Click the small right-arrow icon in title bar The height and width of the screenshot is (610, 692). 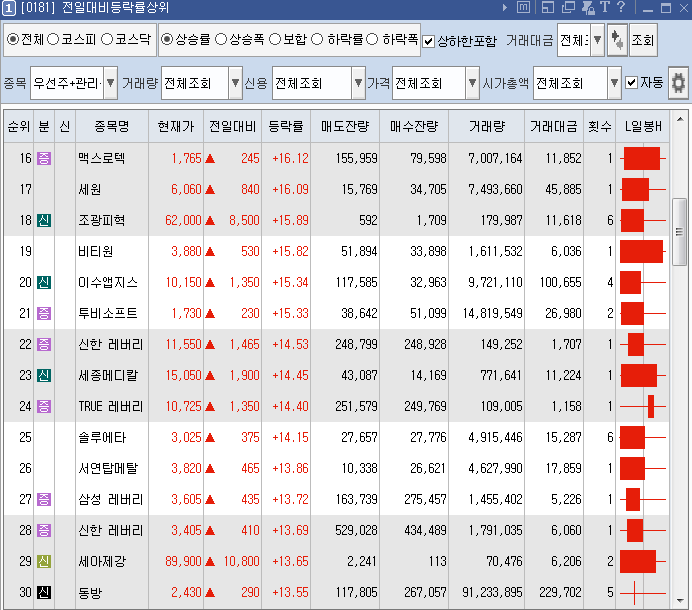[505, 8]
